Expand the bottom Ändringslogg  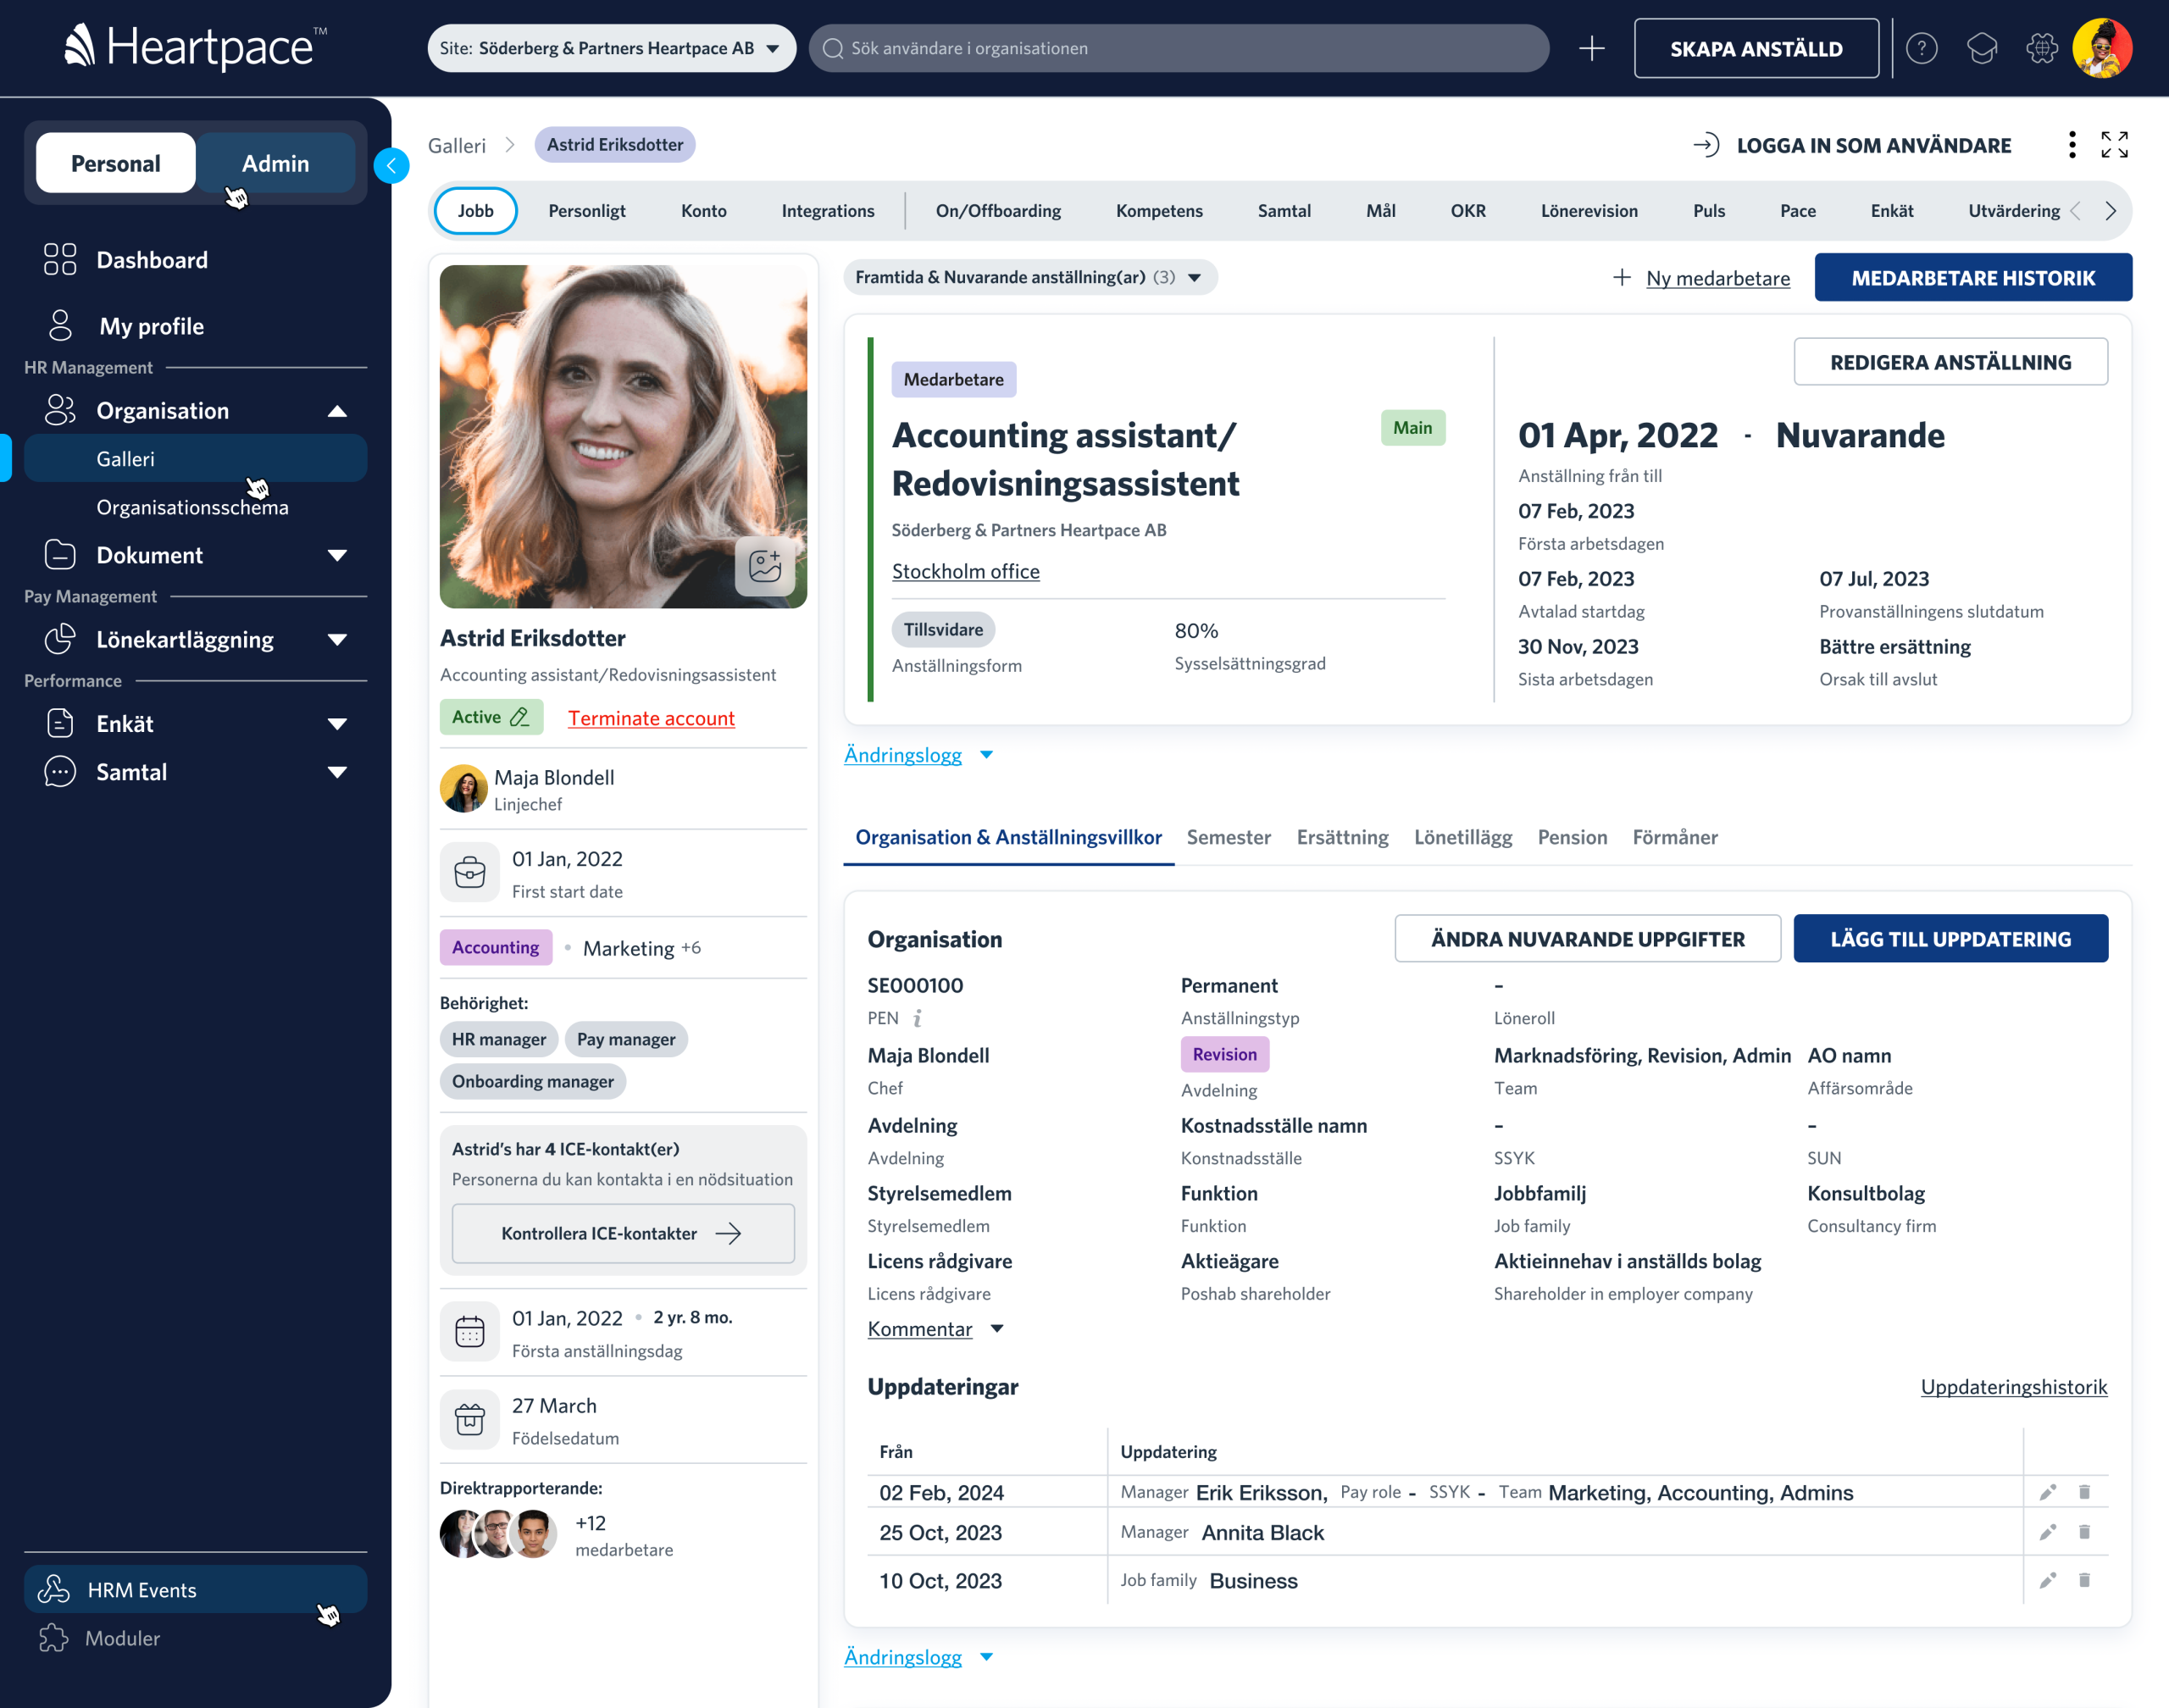(918, 1656)
